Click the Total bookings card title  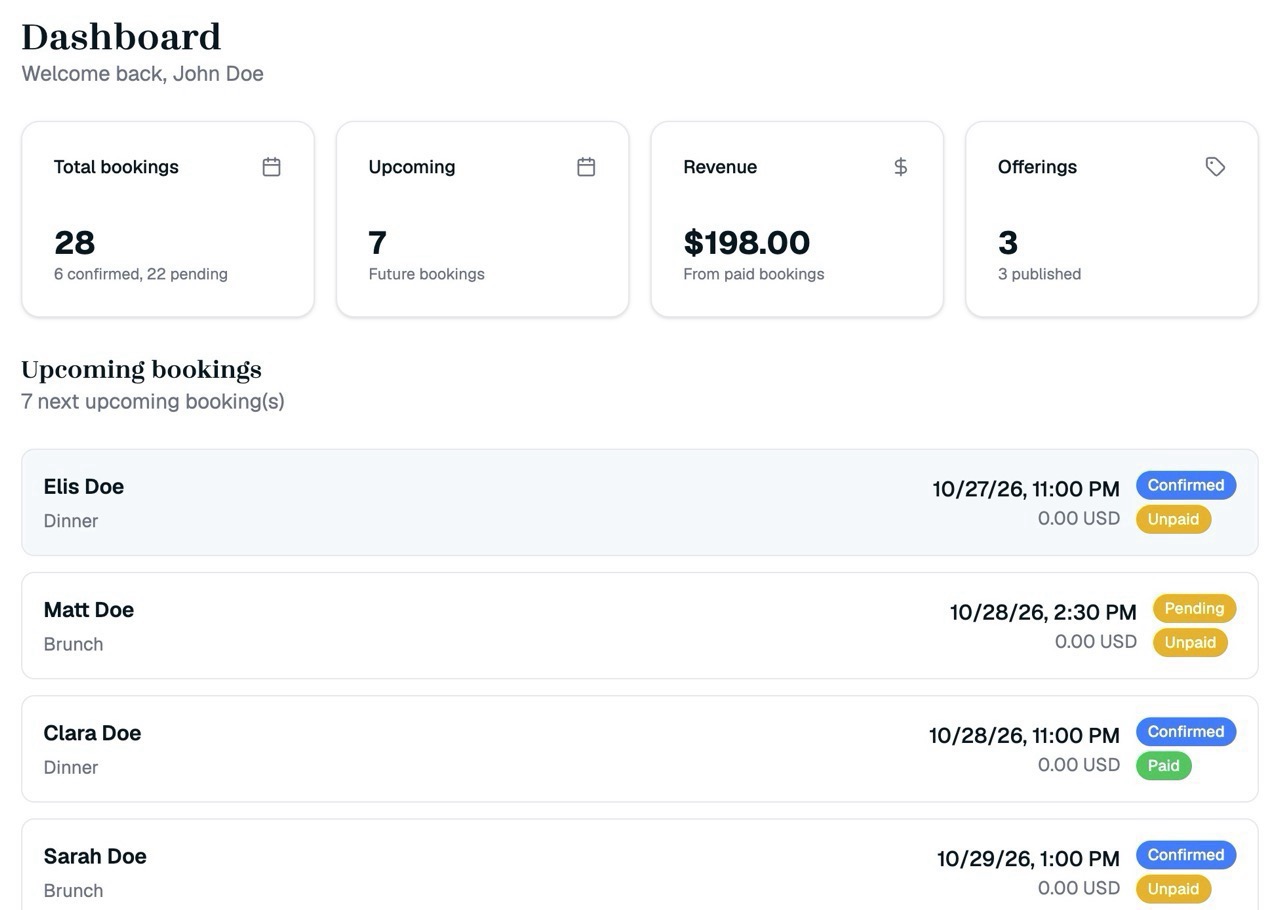116,167
